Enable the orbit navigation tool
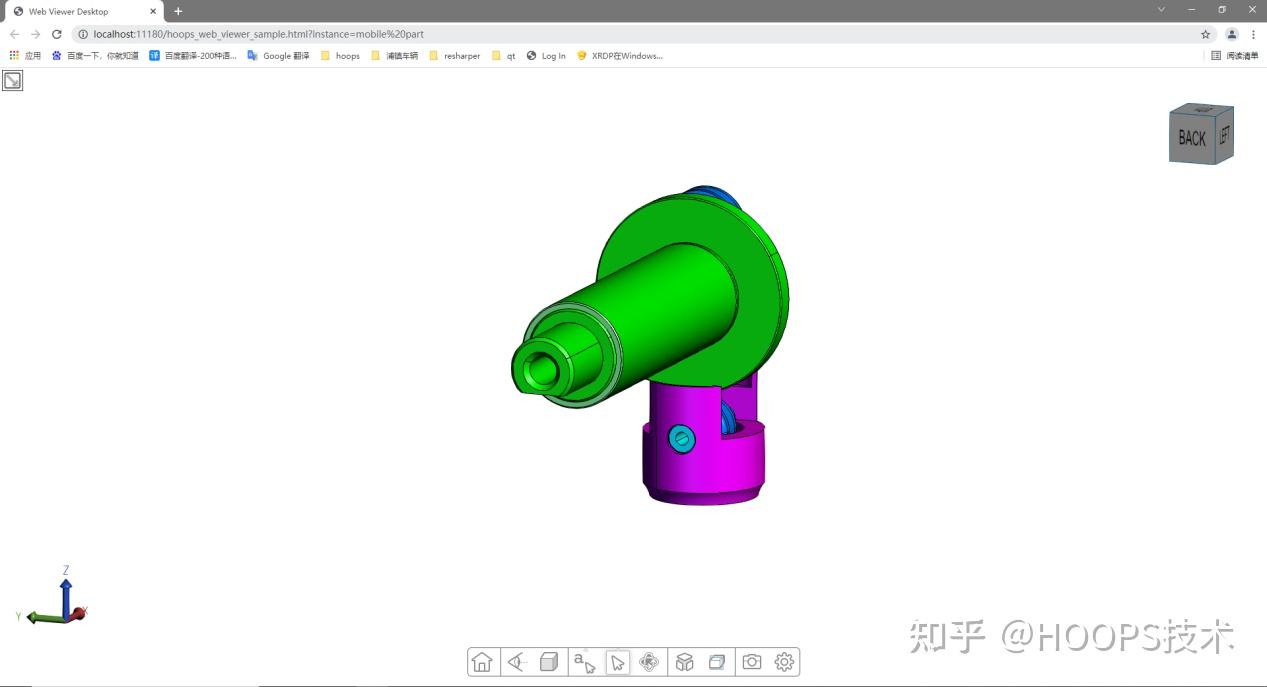Image resolution: width=1267 pixels, height=687 pixels. pos(650,661)
